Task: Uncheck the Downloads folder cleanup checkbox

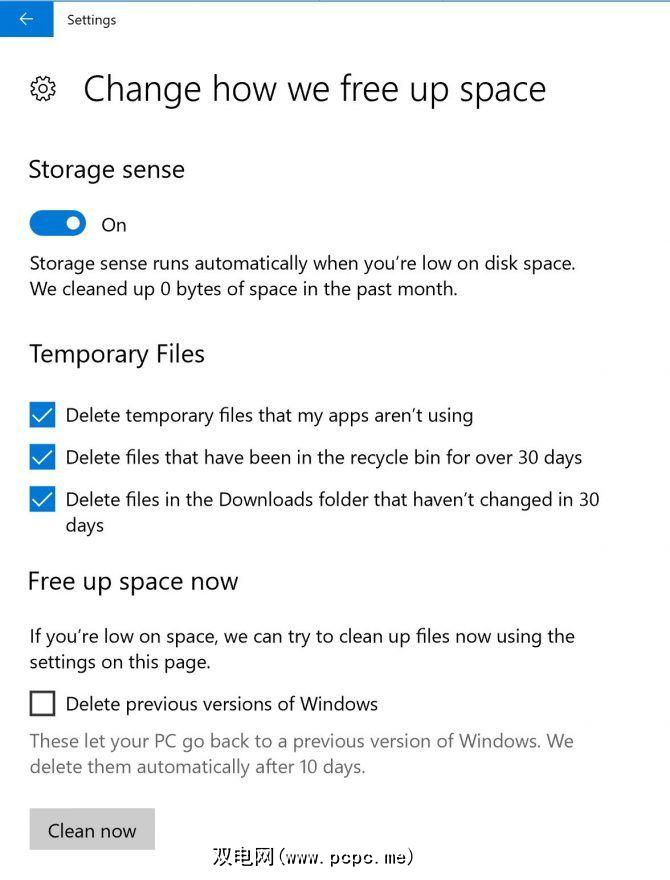Action: [42, 499]
